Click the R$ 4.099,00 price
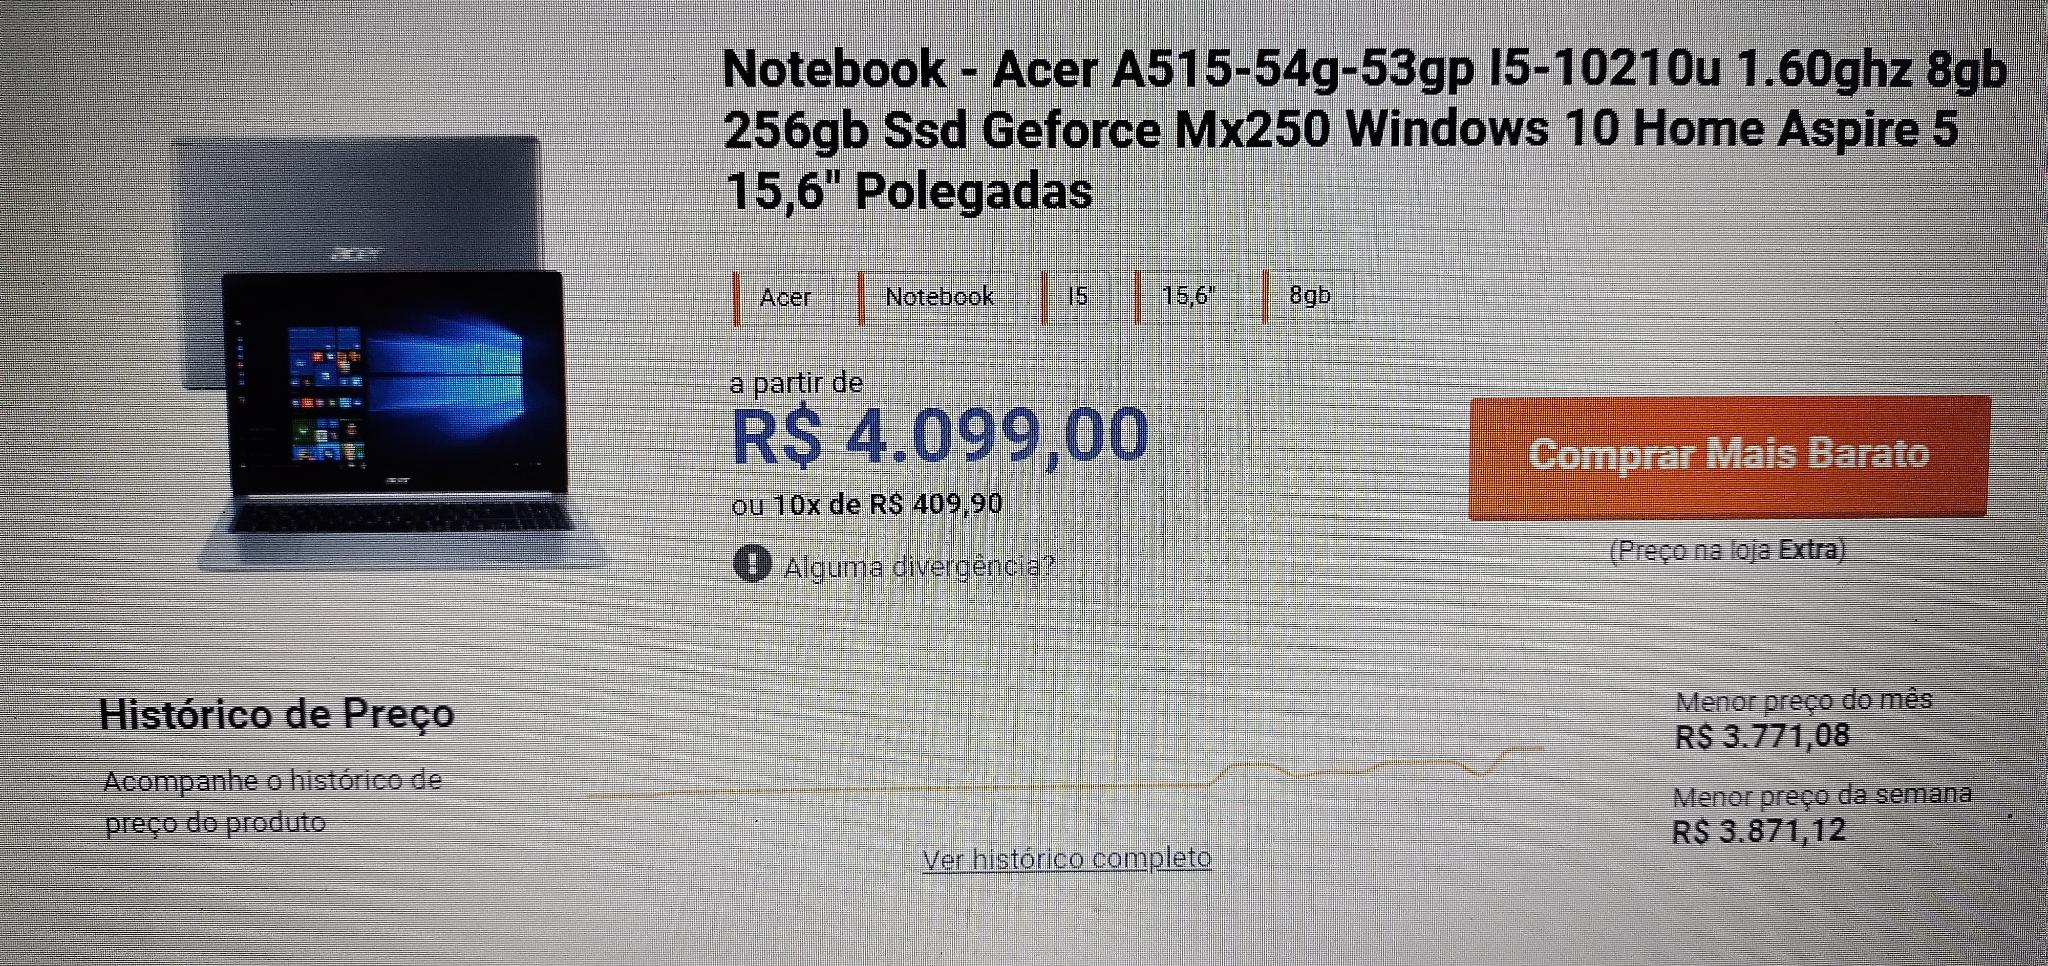The image size is (2048, 966). [940, 436]
